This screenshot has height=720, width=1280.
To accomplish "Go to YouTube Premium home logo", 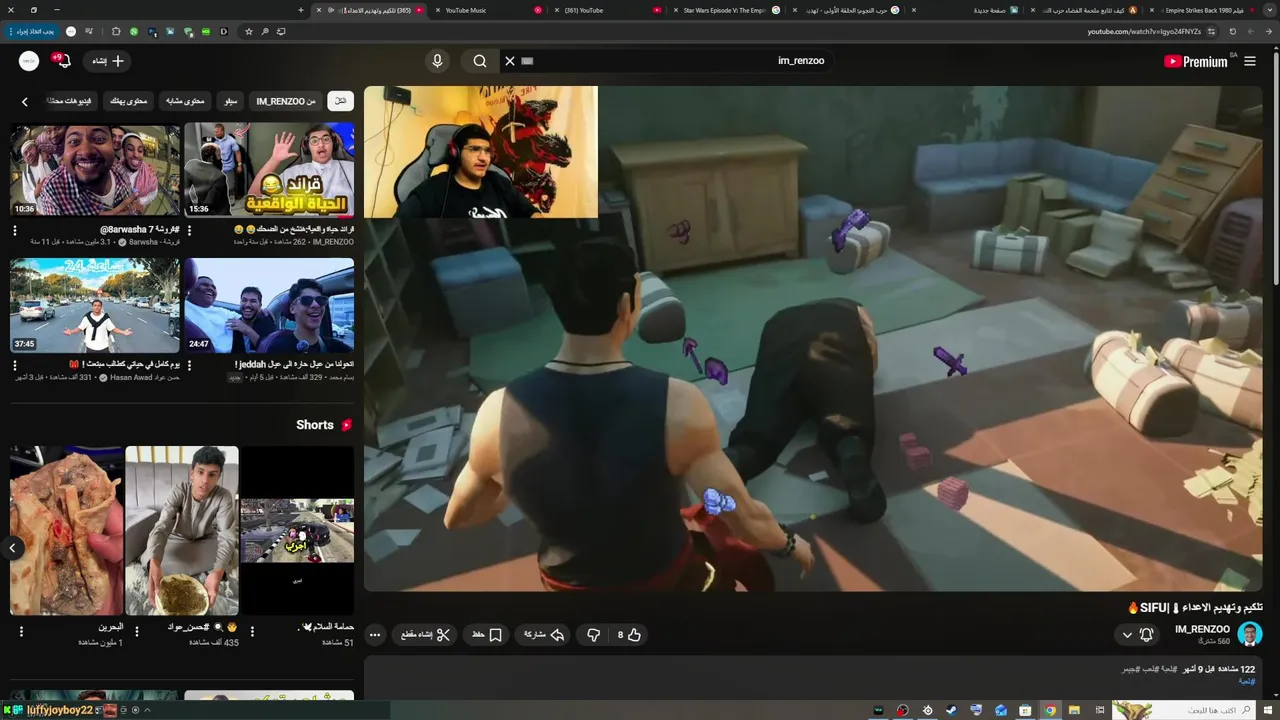I will tap(1196, 61).
